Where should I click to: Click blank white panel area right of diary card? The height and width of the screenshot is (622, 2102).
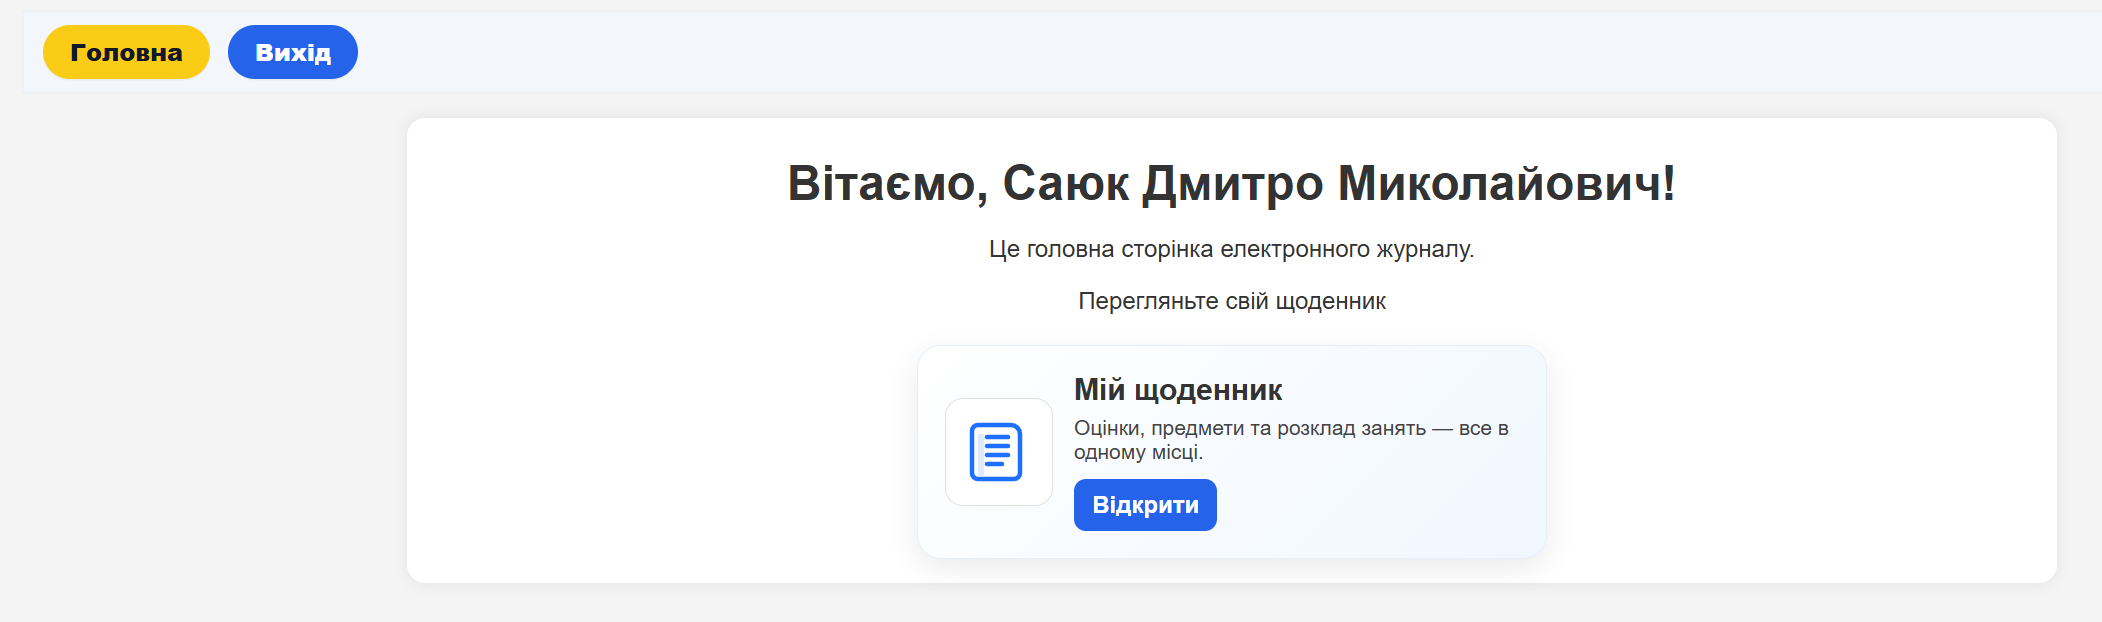pos(1800,450)
